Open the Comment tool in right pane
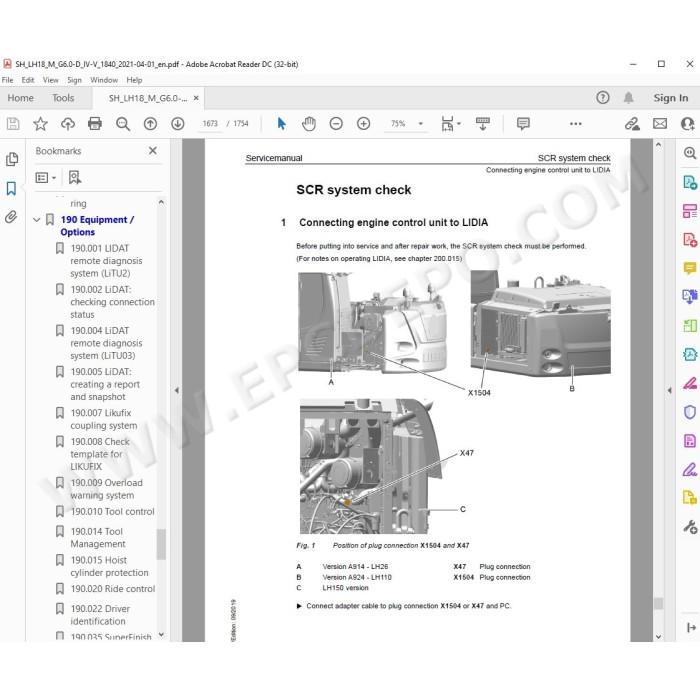This screenshot has width=700, height=700. (690, 268)
